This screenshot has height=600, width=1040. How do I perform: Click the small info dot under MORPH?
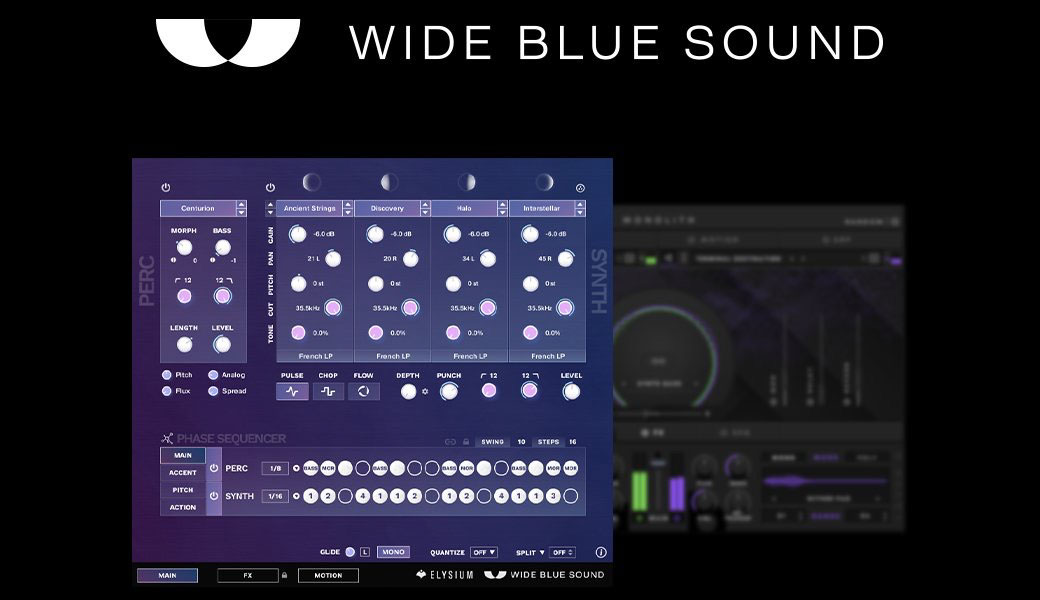pyautogui.click(x=174, y=261)
